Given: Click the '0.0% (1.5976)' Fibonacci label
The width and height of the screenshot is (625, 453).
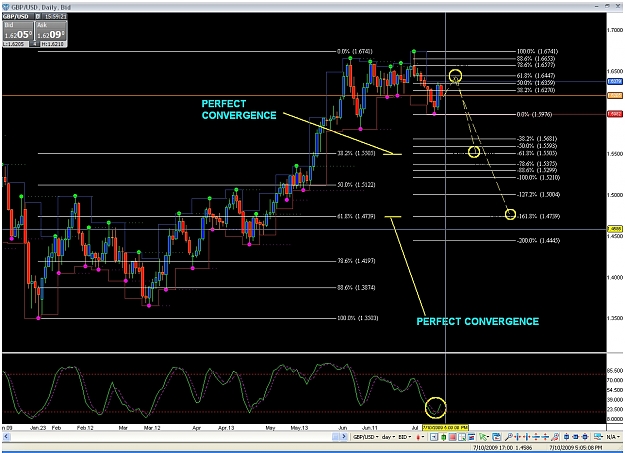Looking at the screenshot, I should (x=534, y=114).
